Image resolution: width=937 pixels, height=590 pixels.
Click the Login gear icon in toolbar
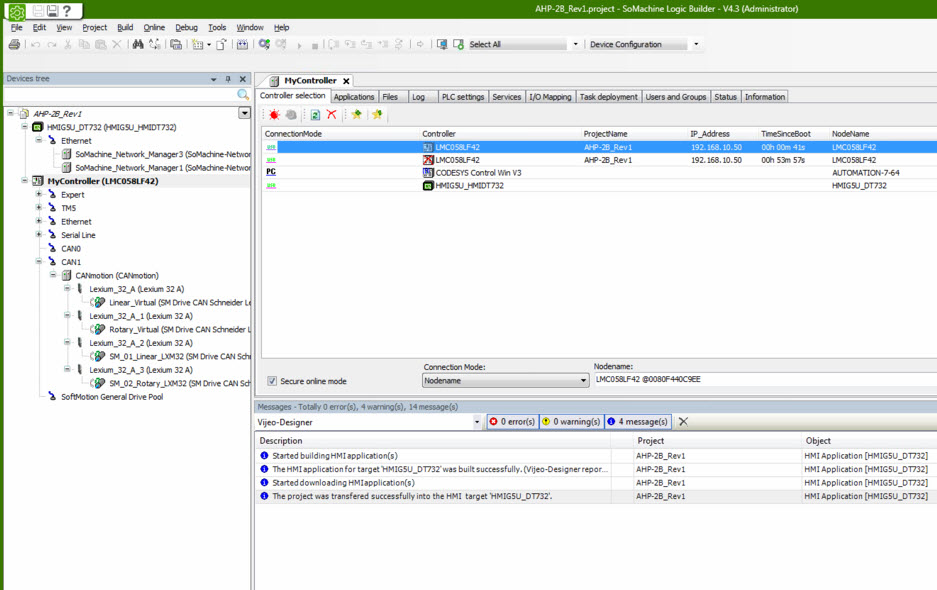tap(264, 44)
